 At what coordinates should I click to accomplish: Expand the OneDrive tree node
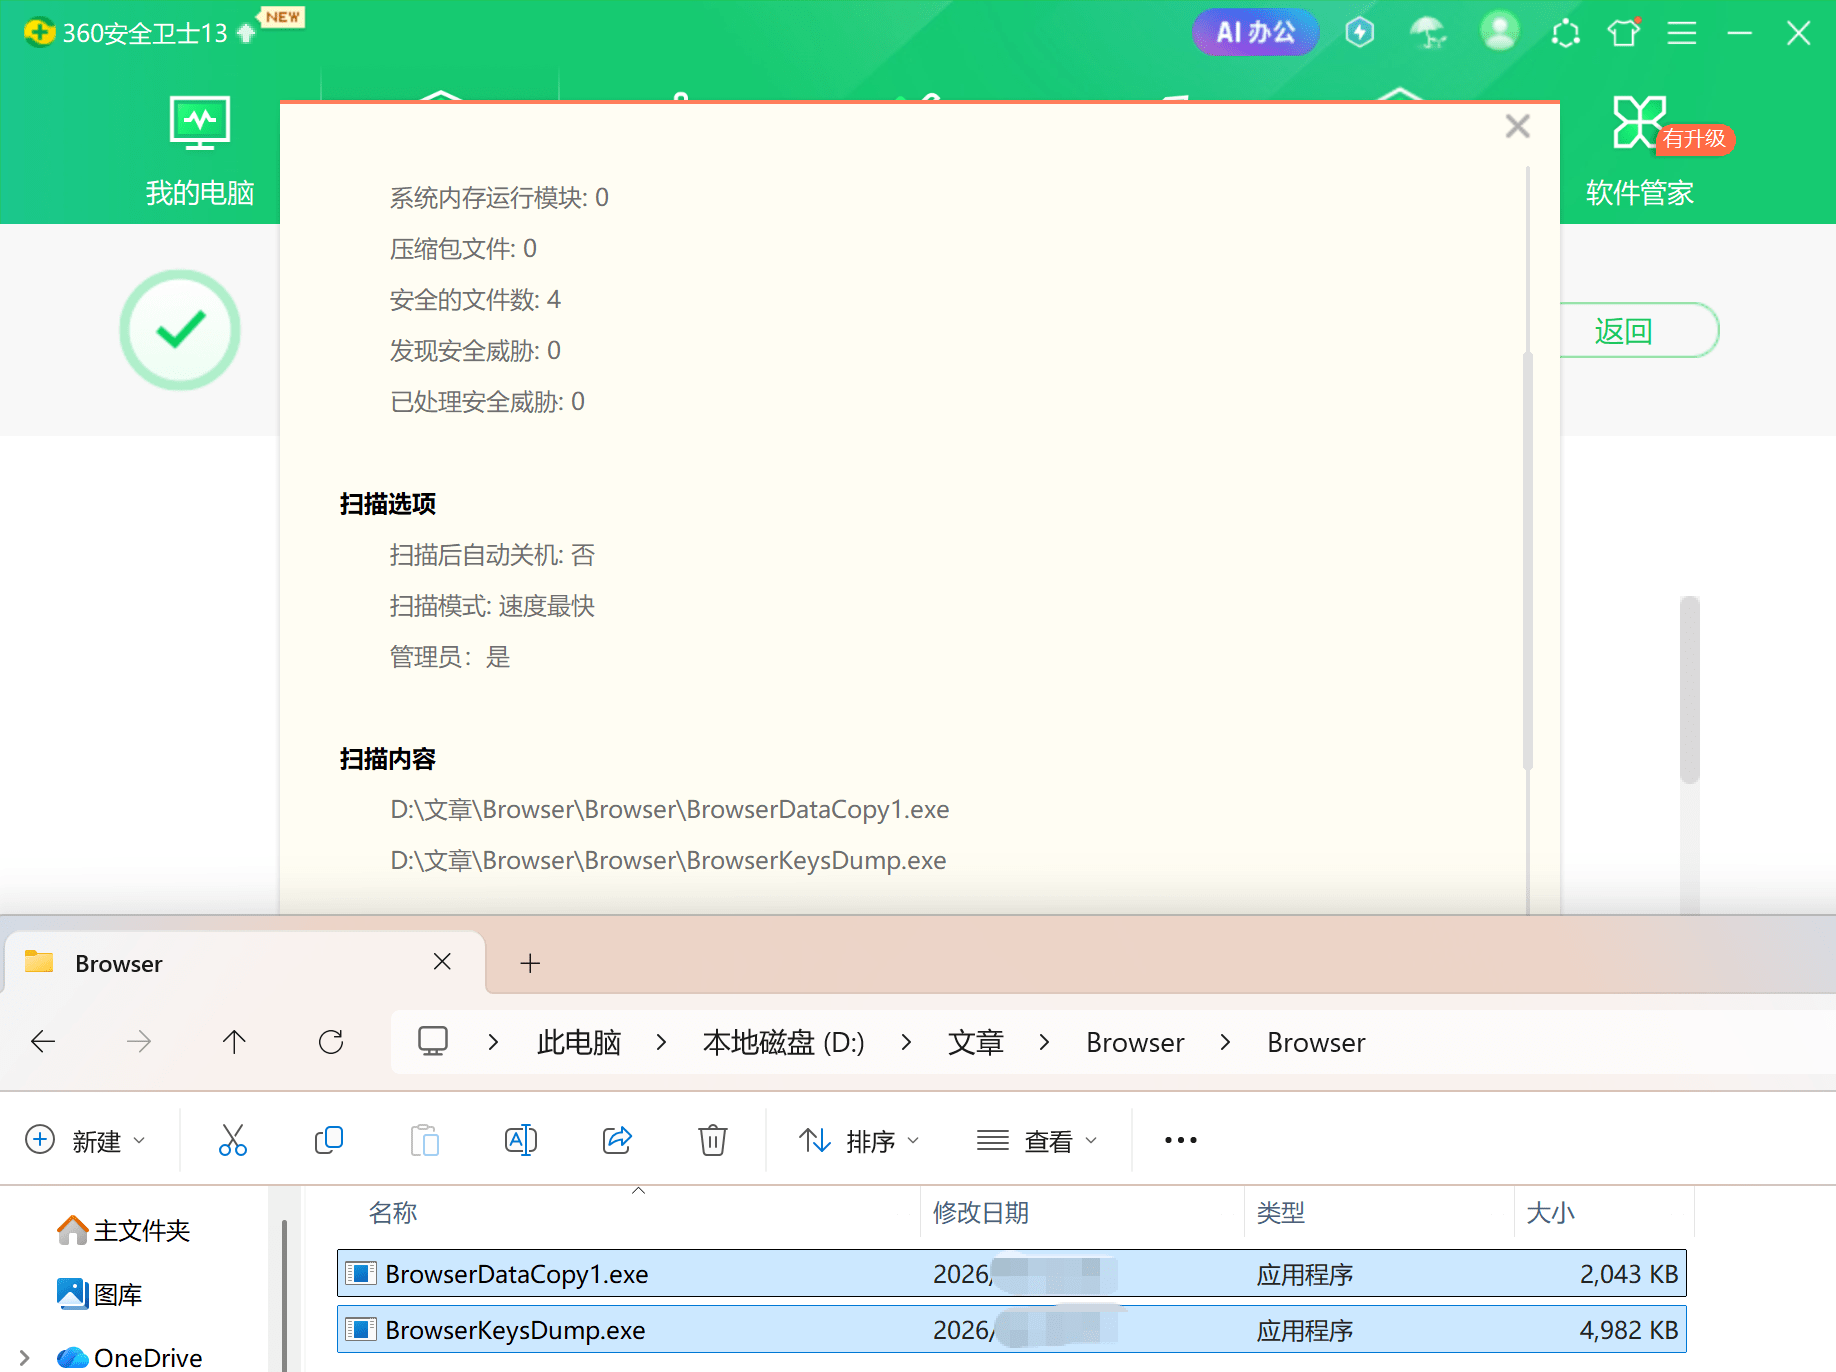(25, 1357)
